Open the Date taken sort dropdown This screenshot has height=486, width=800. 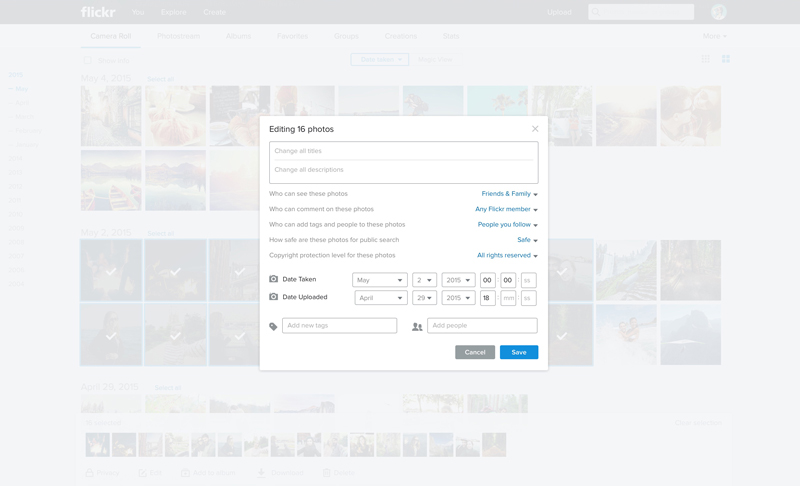pos(380,60)
